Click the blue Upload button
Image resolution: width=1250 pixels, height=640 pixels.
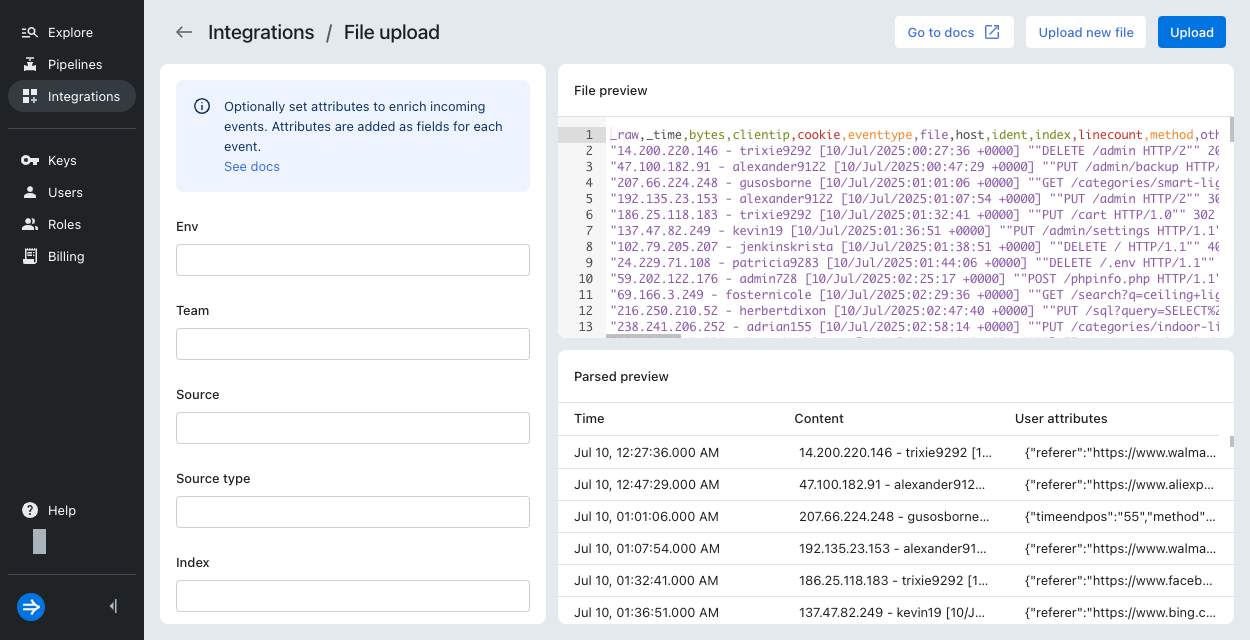1192,32
